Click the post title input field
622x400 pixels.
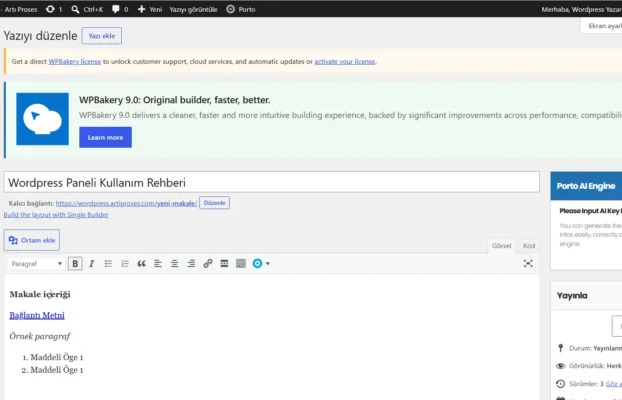click(x=272, y=182)
